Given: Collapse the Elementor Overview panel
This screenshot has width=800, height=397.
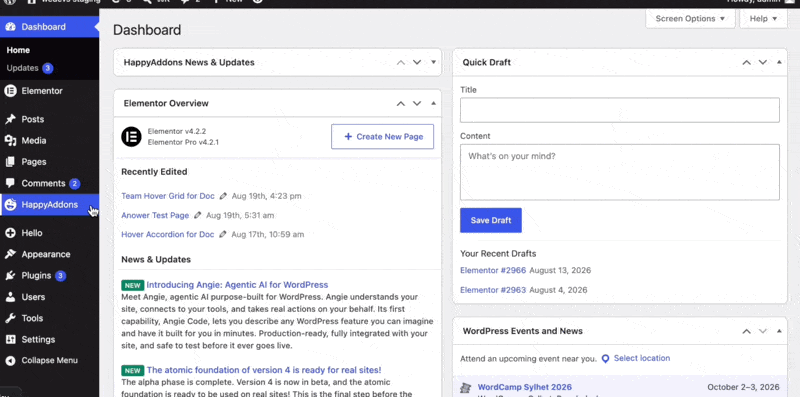Looking at the screenshot, I should 433,104.
